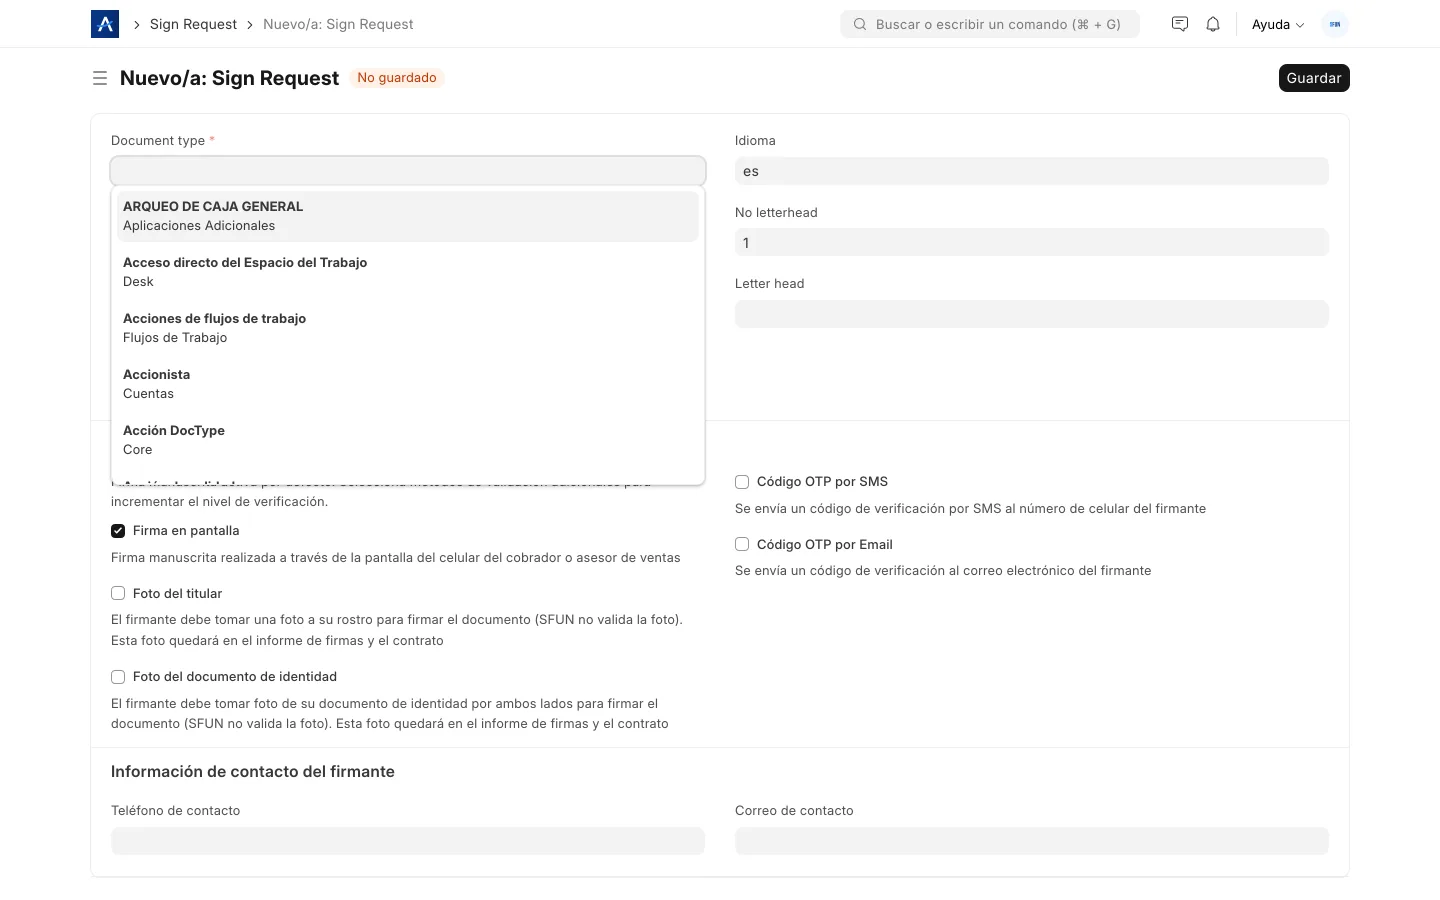
Task: Go to Sign Request breadcrumb
Action: (193, 24)
